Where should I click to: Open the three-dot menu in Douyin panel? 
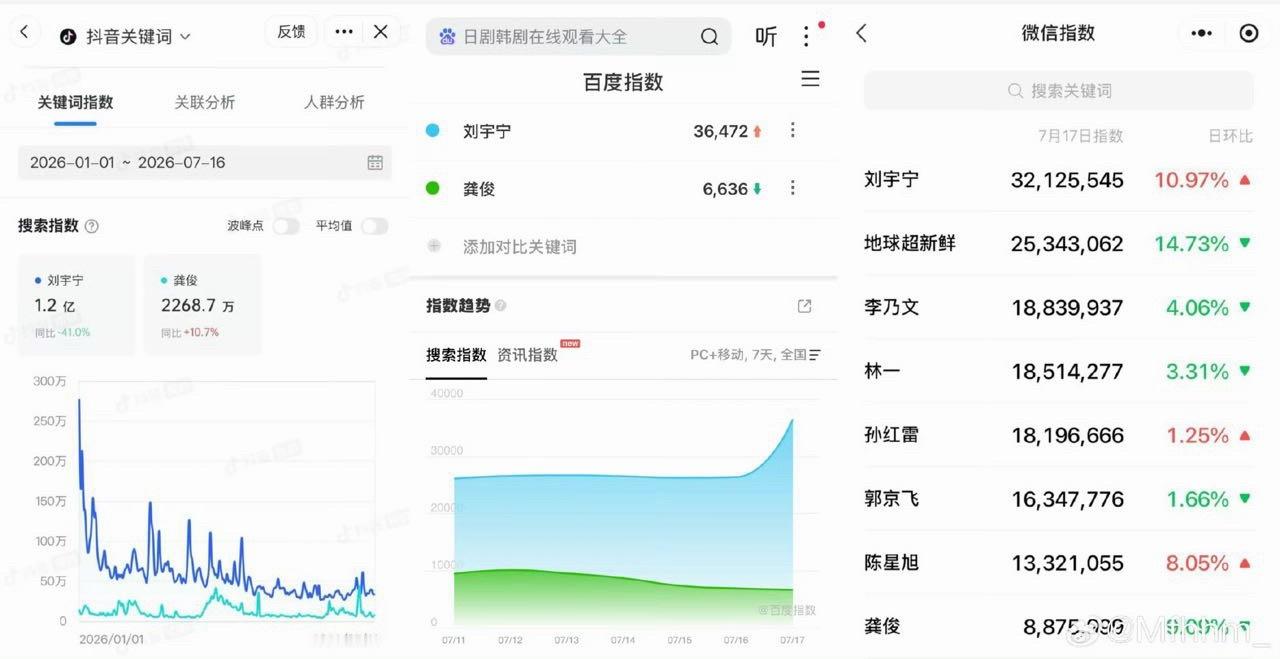[x=344, y=32]
